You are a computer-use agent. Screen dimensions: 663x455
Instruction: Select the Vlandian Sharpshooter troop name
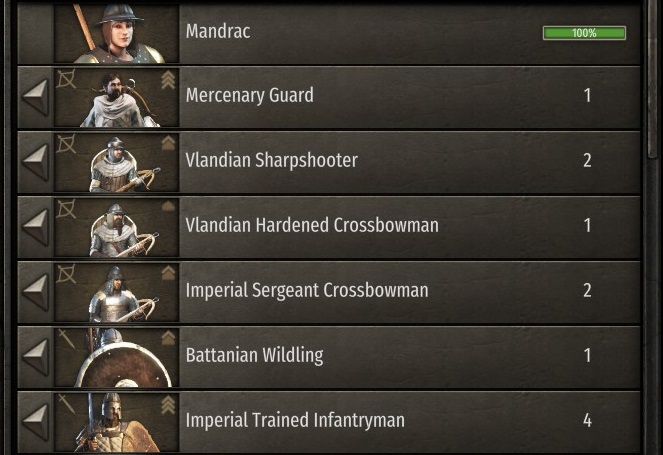click(x=271, y=160)
